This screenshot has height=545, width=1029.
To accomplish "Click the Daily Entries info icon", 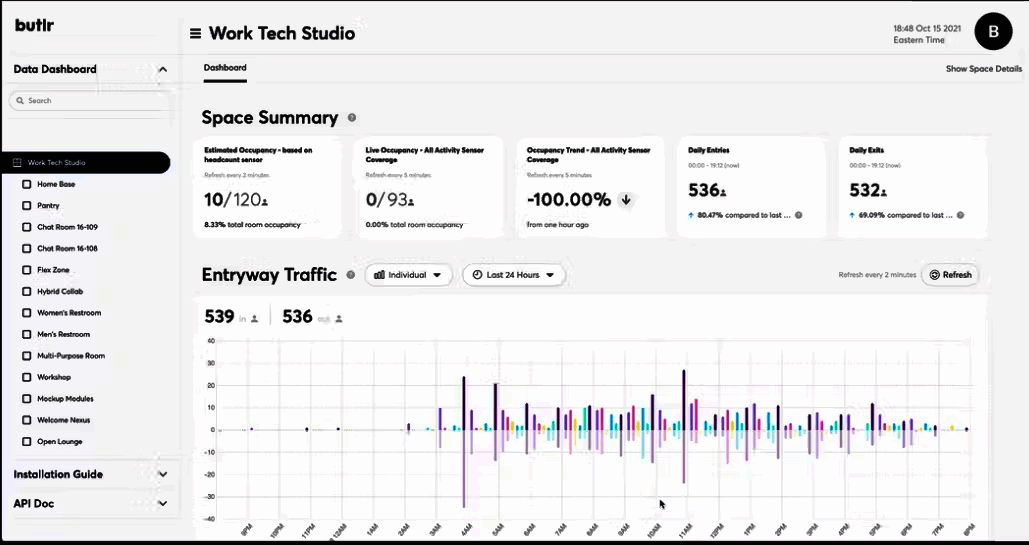I will 798,215.
